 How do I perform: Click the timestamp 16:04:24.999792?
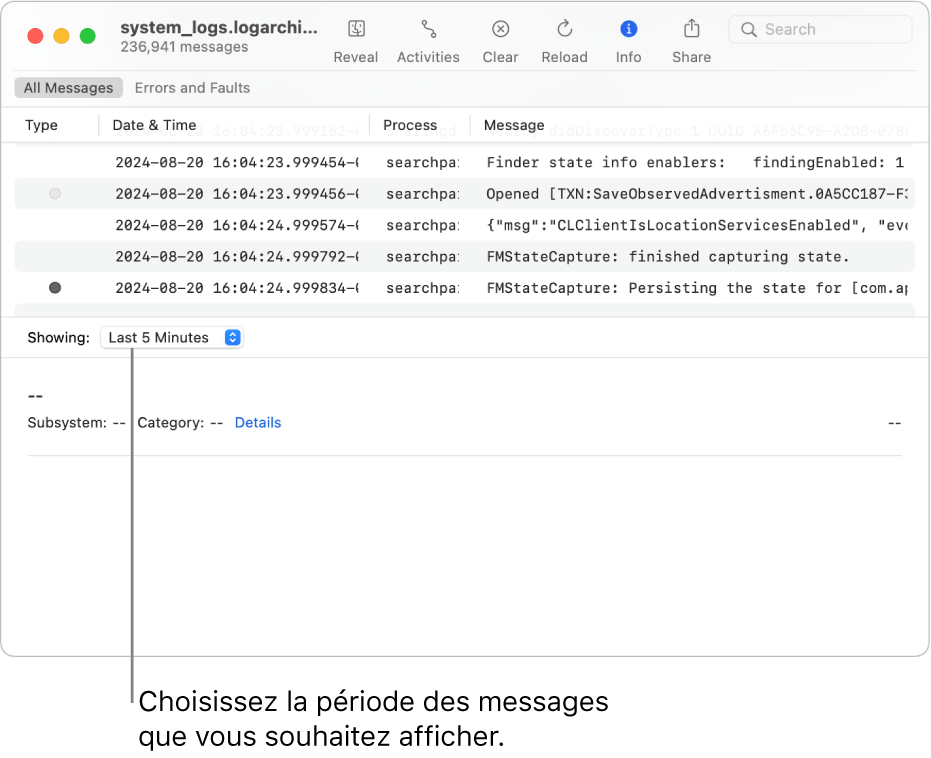pyautogui.click(x=237, y=256)
